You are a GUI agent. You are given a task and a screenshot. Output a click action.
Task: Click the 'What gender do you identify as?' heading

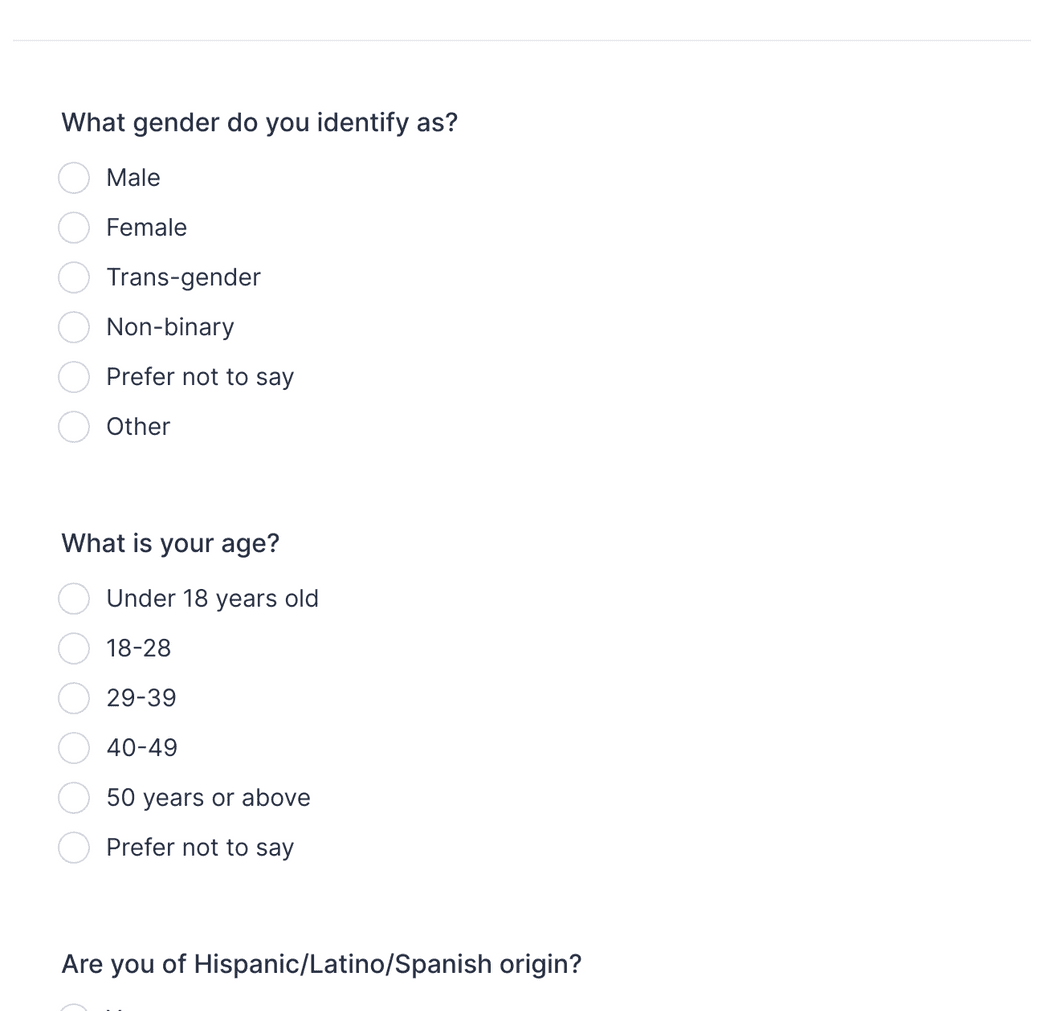pos(259,122)
